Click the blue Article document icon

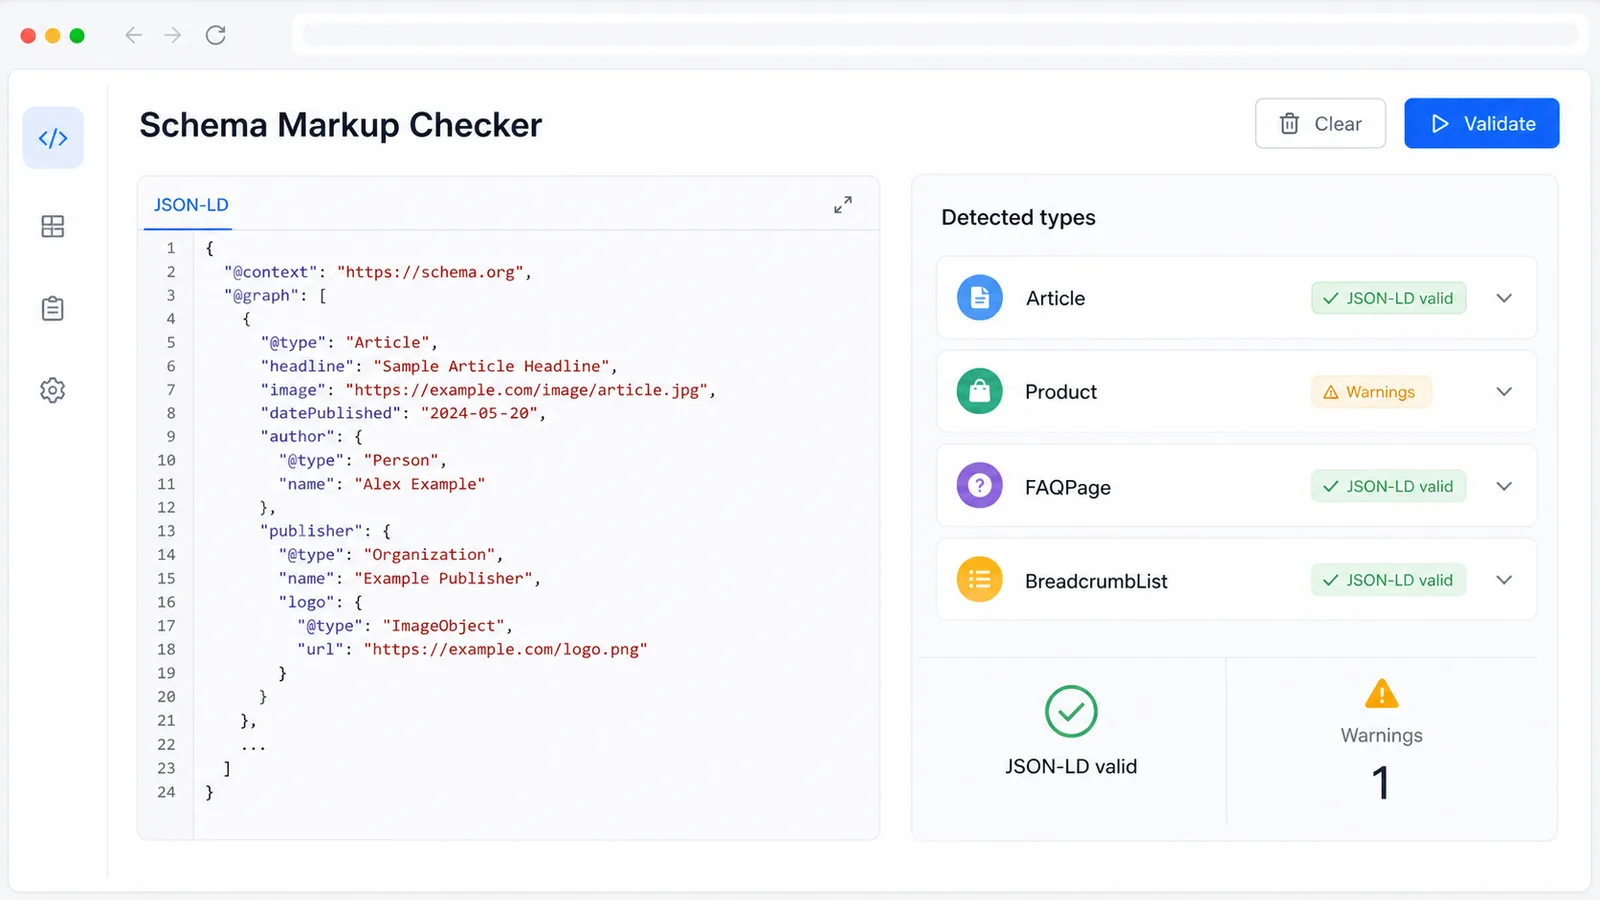point(980,298)
